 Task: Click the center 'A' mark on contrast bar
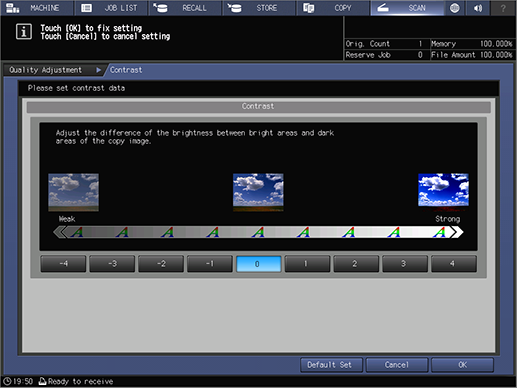pyautogui.click(x=258, y=232)
